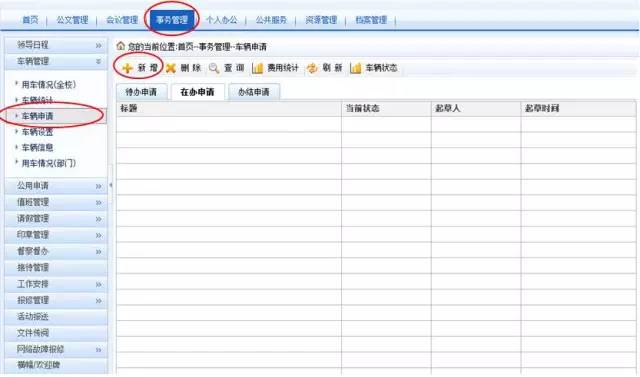Switch to the 待办申请 tab

point(141,92)
